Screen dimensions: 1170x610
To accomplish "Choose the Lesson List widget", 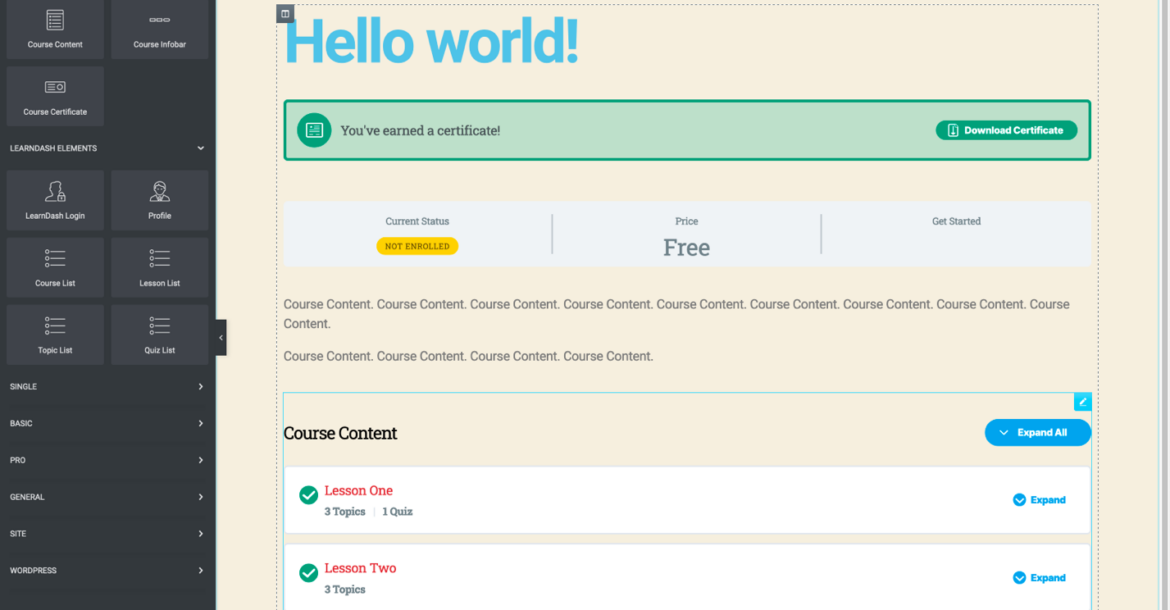I will coord(160,267).
